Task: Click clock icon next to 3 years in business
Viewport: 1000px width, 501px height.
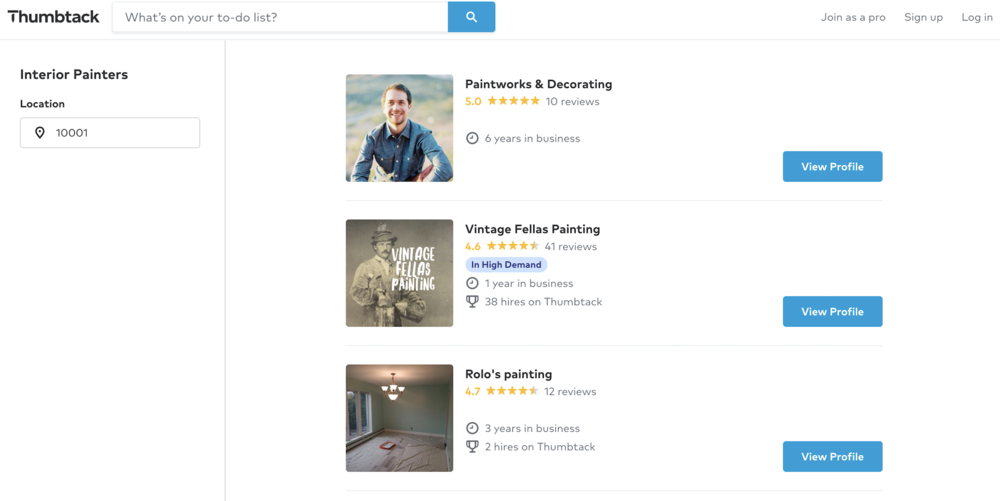Action: [x=472, y=428]
